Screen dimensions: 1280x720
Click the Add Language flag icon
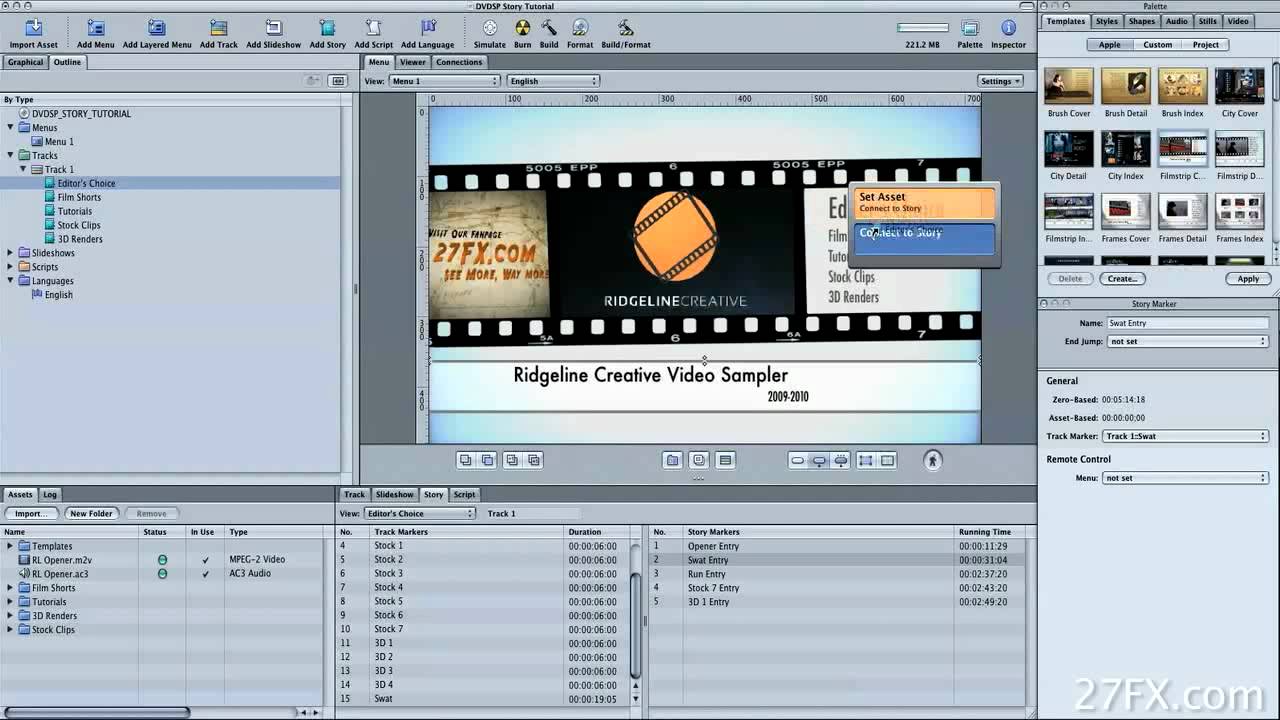tap(428, 28)
